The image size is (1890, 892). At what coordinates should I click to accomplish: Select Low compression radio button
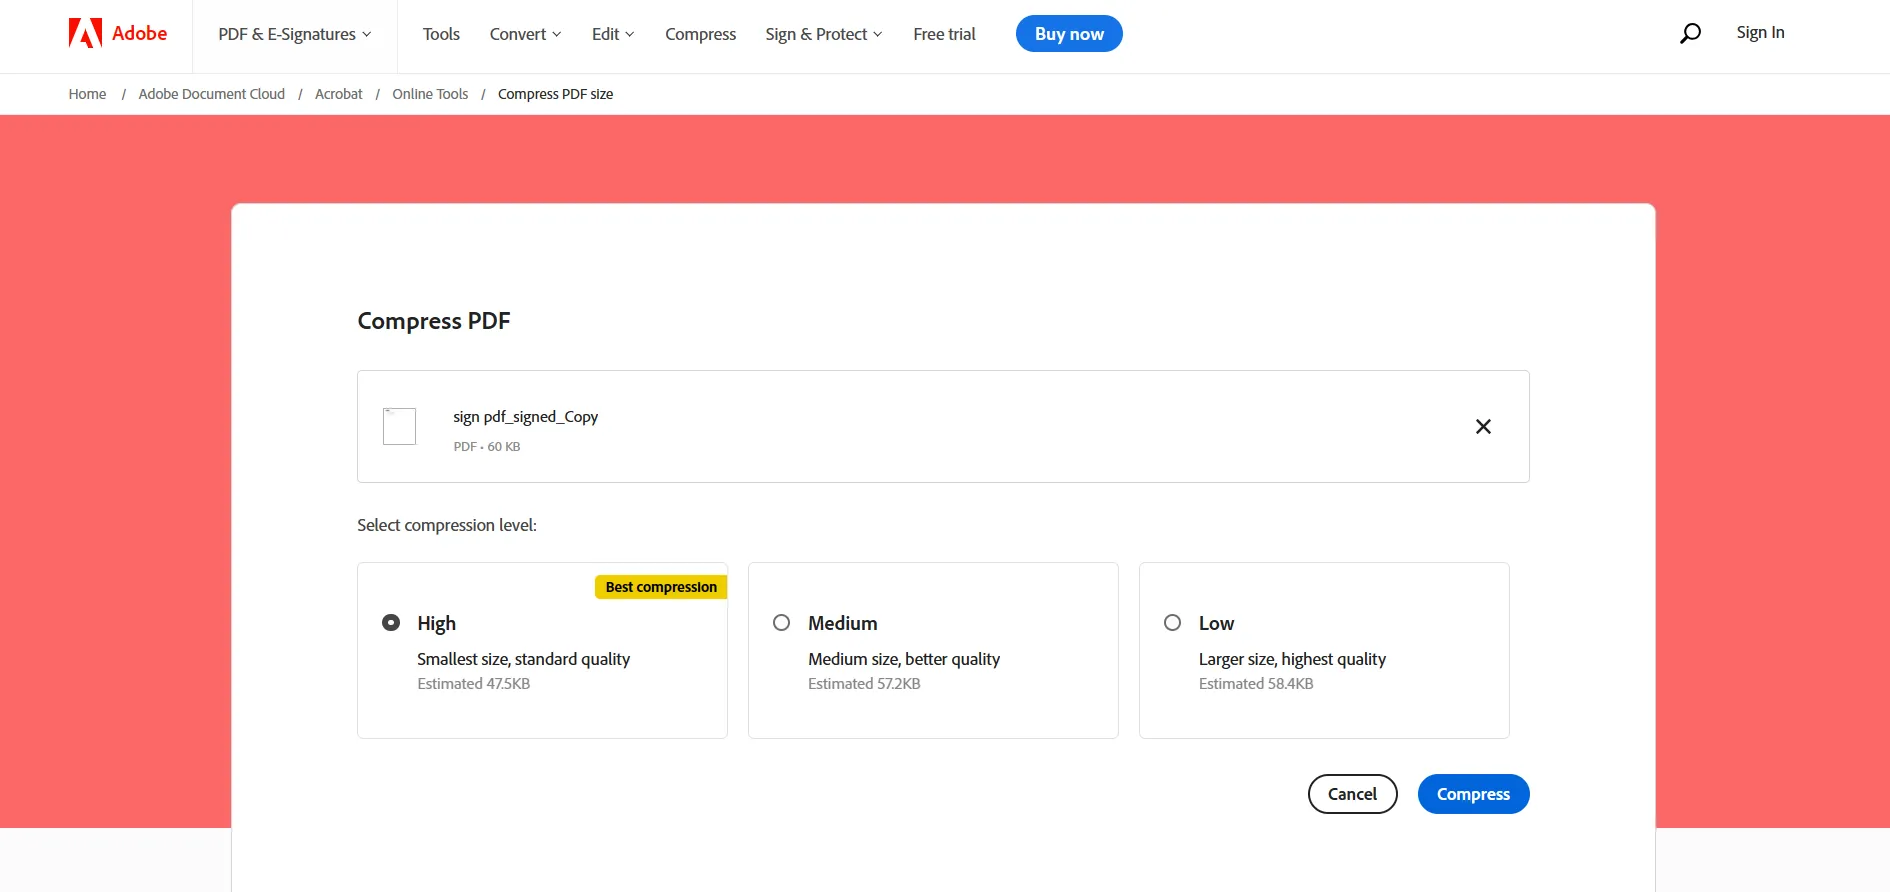[1173, 623]
